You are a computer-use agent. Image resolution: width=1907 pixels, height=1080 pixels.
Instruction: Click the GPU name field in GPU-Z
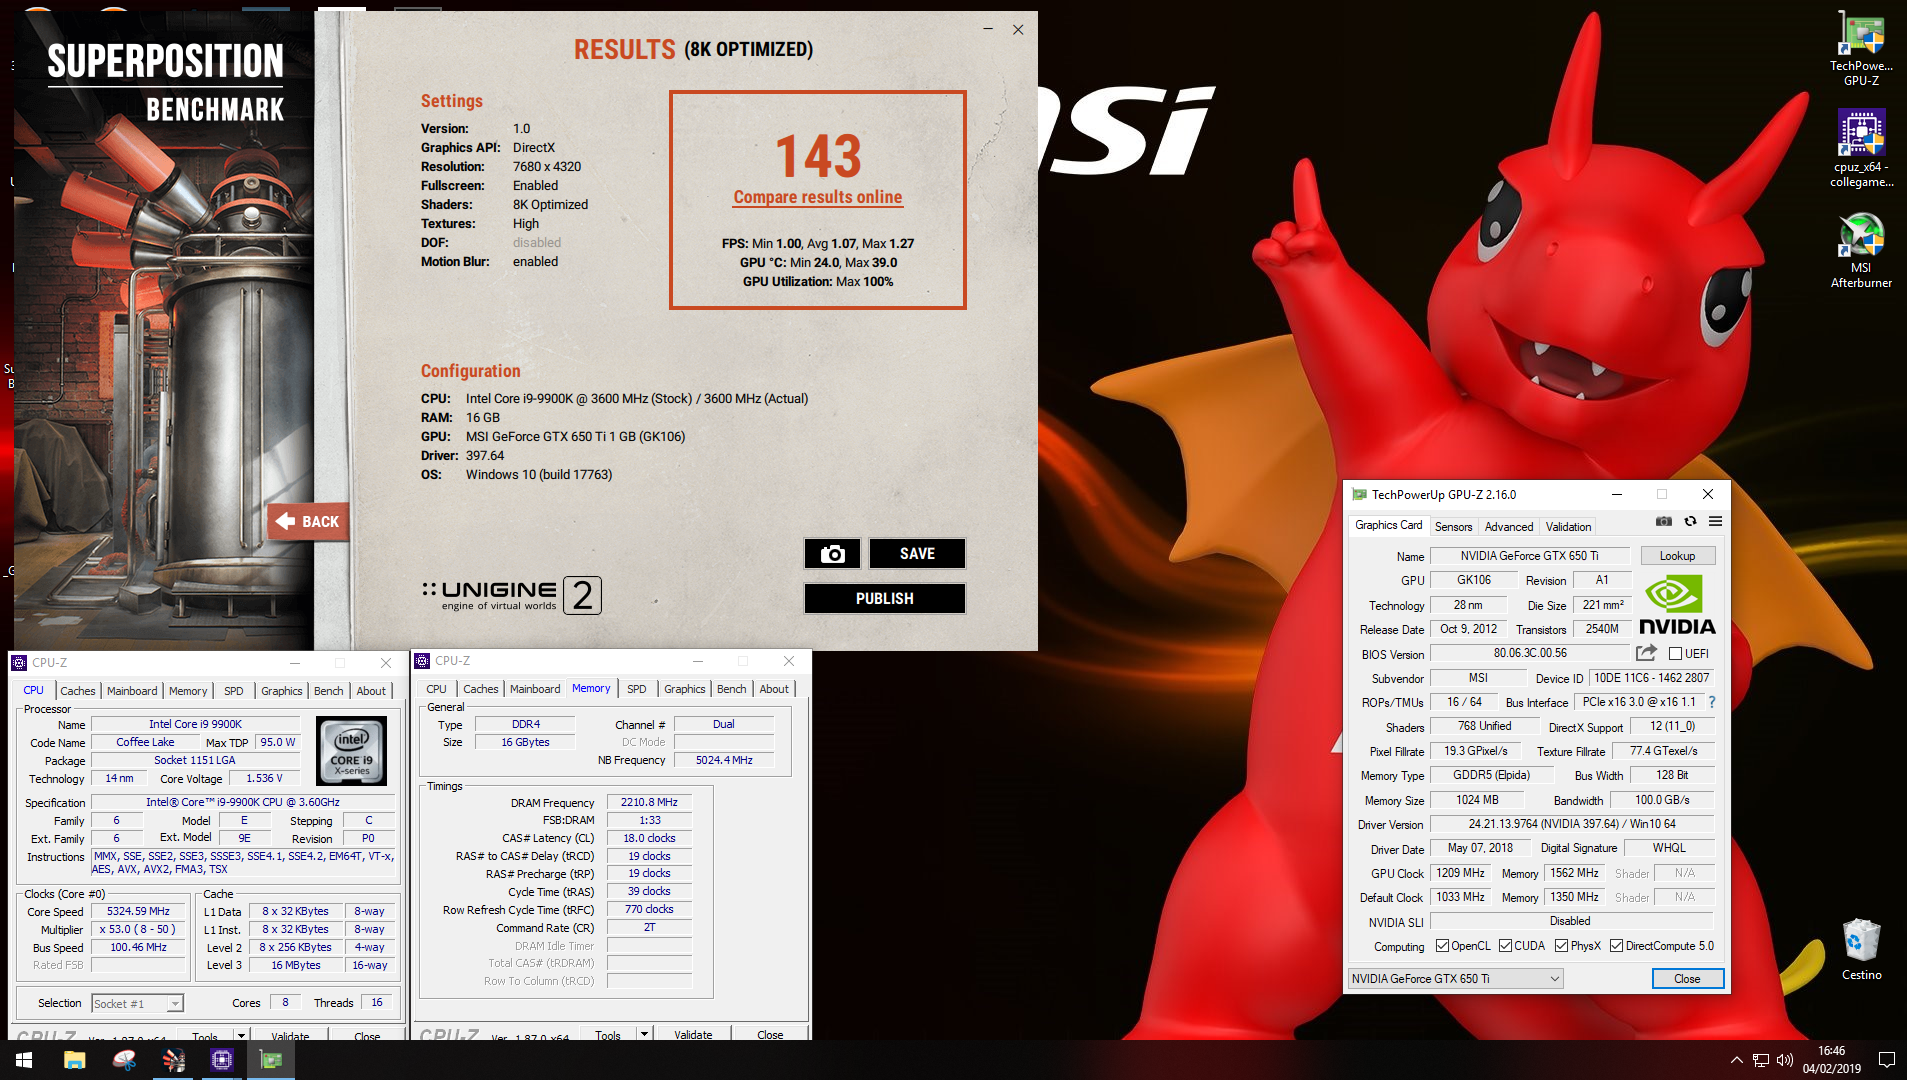pyautogui.click(x=1529, y=556)
